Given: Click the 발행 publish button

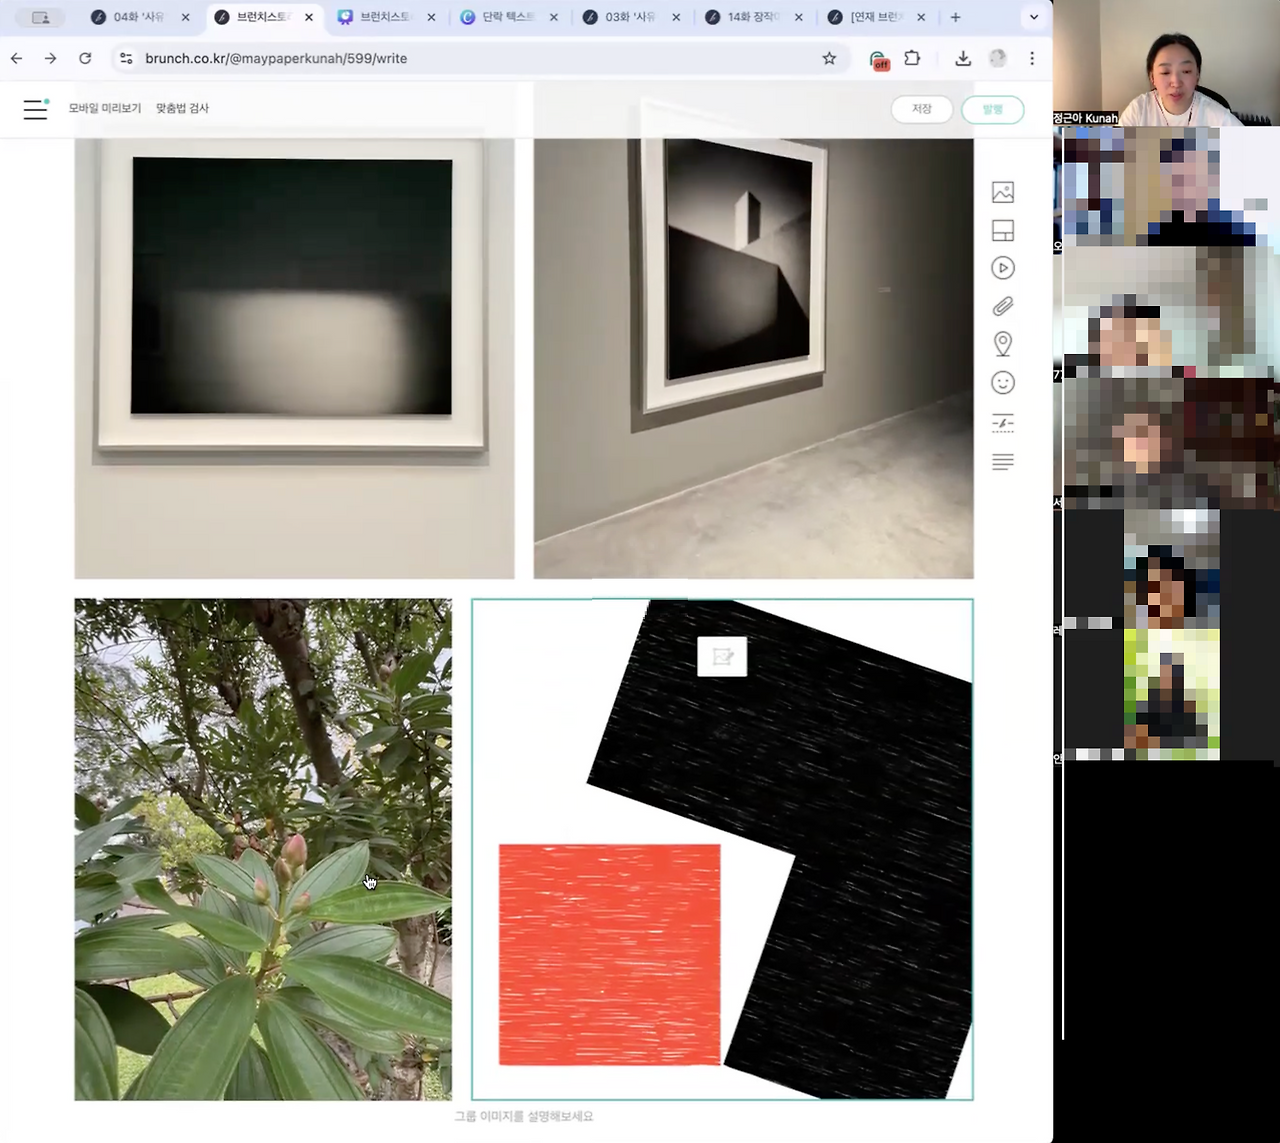Looking at the screenshot, I should pyautogui.click(x=993, y=109).
